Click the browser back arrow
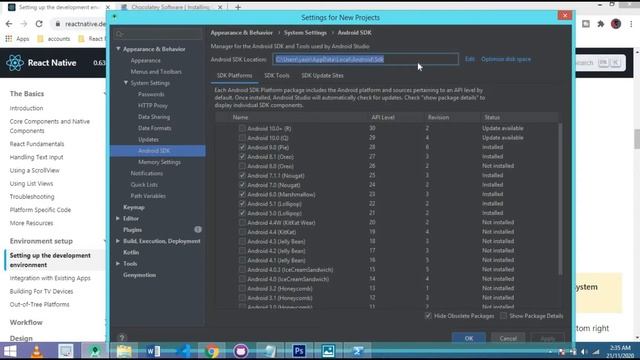The width and height of the screenshot is (640, 360). pyautogui.click(x=9, y=24)
